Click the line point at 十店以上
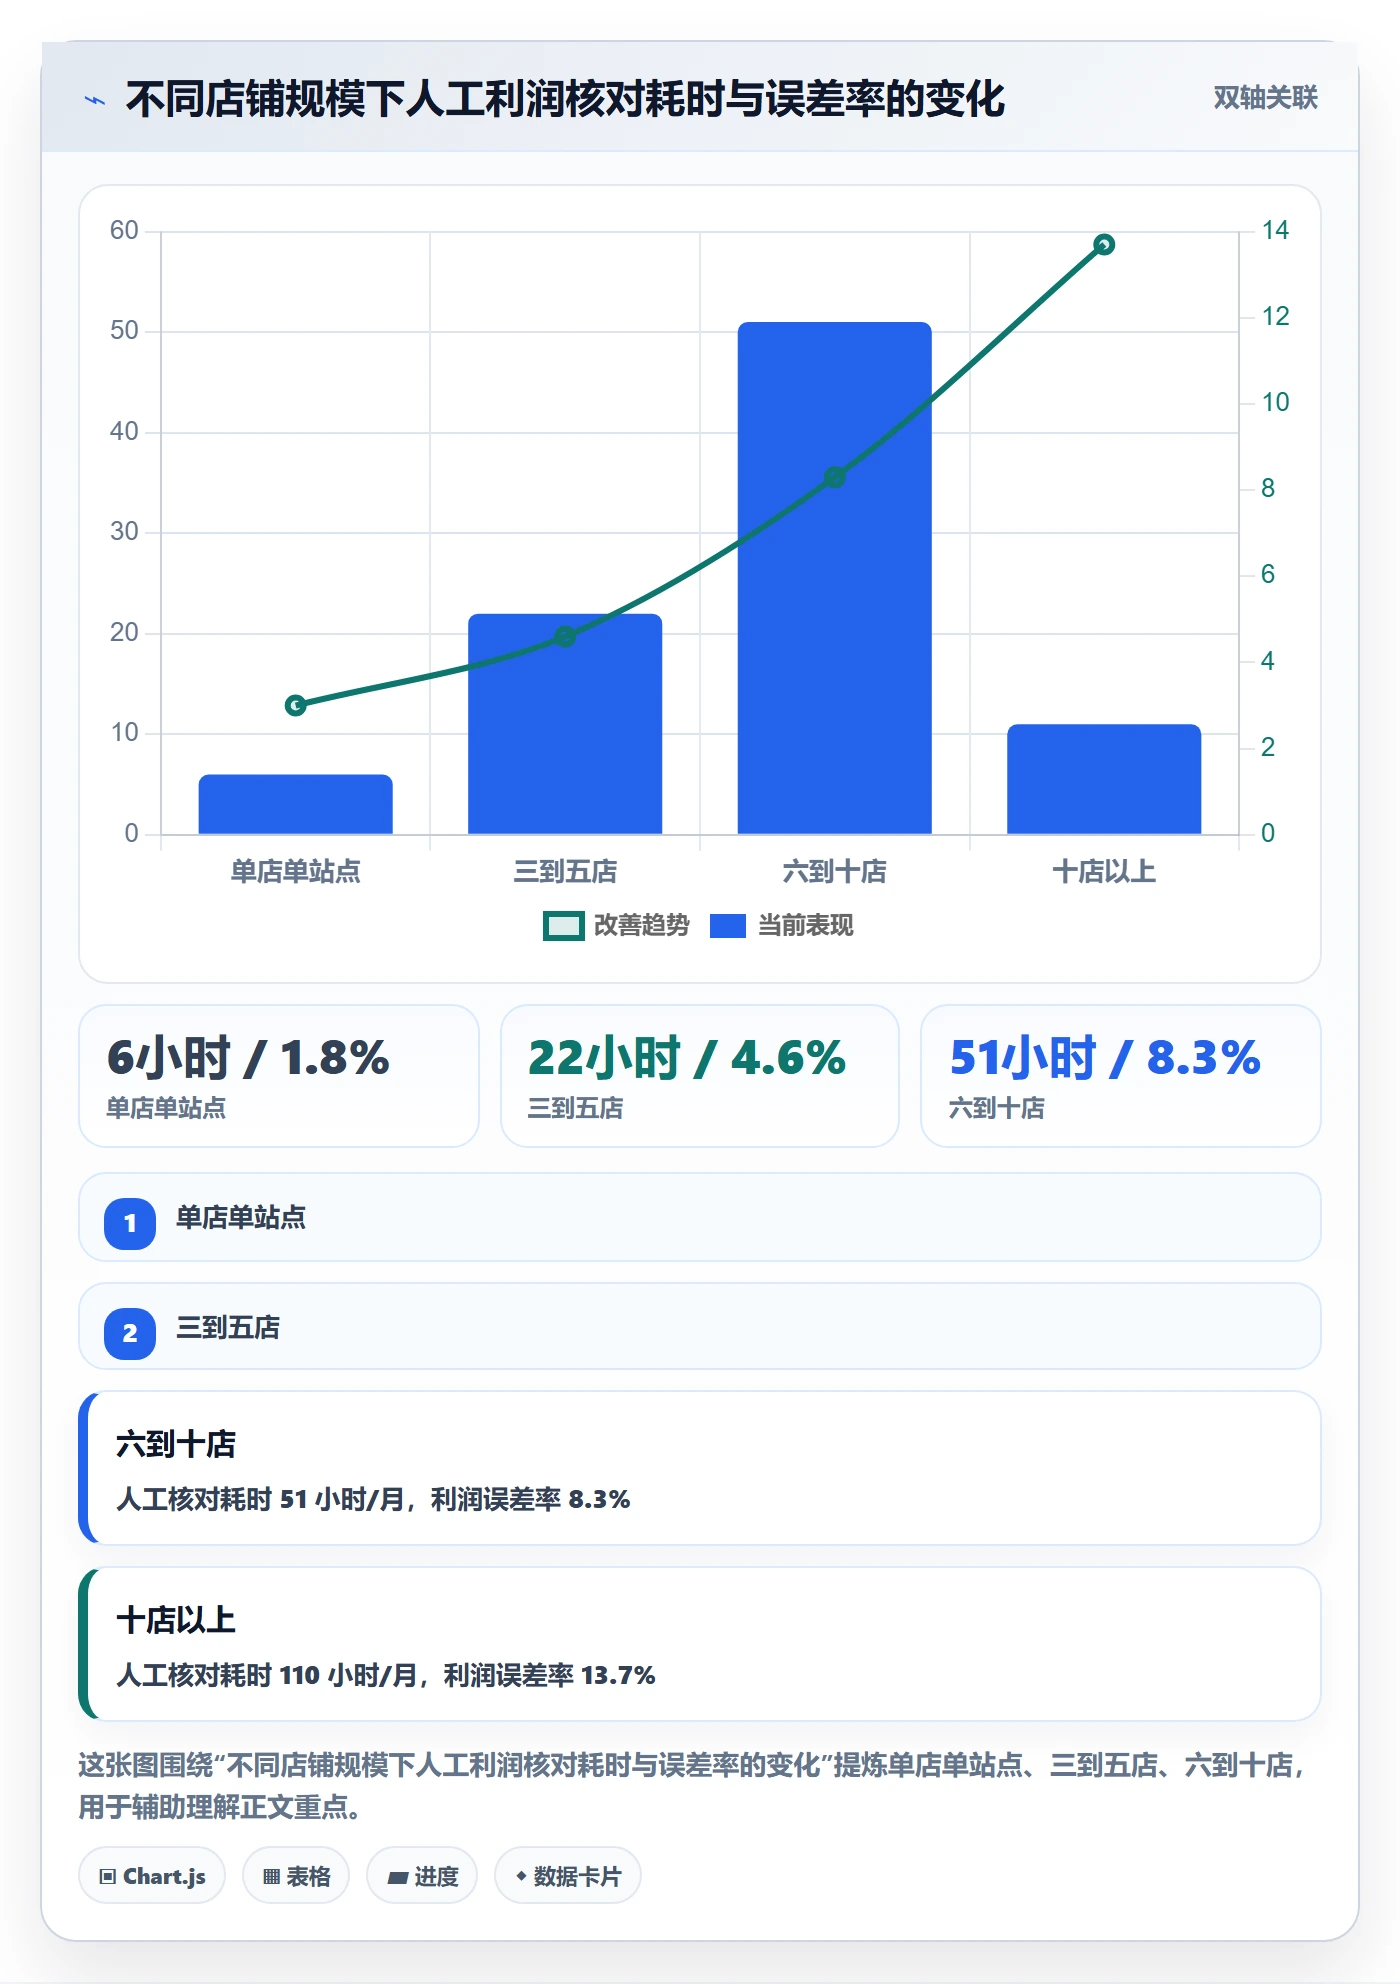 (x=1104, y=245)
